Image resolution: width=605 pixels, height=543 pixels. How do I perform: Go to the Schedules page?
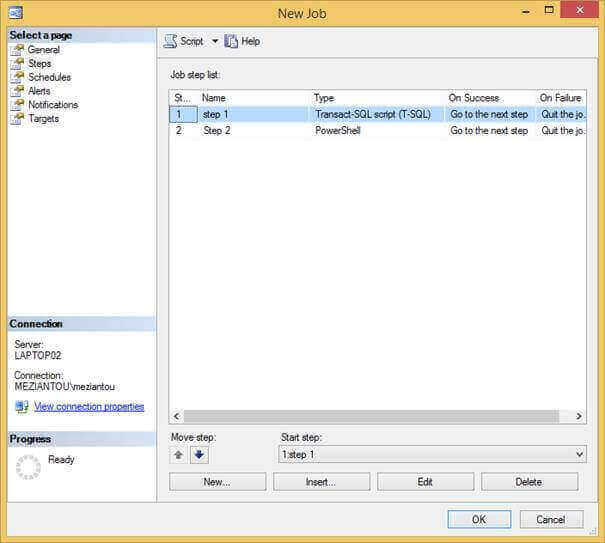(x=49, y=77)
